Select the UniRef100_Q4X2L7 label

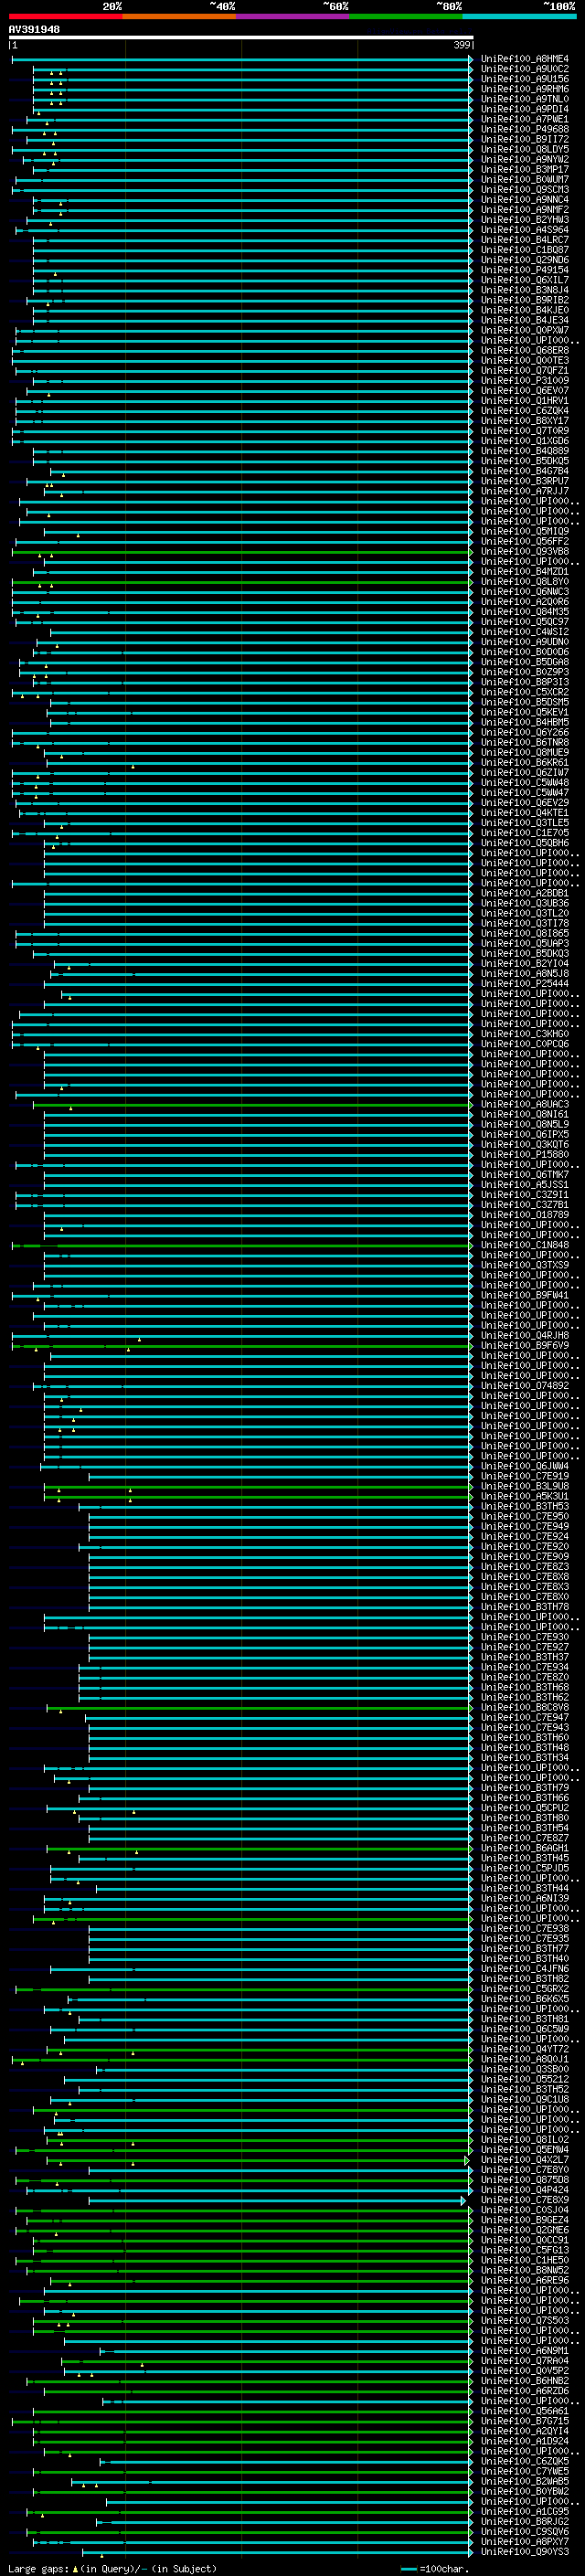pyautogui.click(x=525, y=2160)
